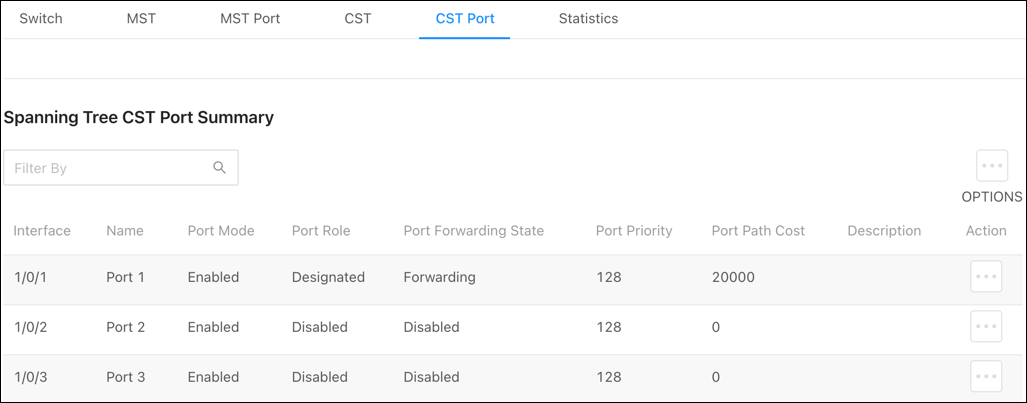The image size is (1027, 403).
Task: Open the Statistics tab
Action: tap(588, 18)
